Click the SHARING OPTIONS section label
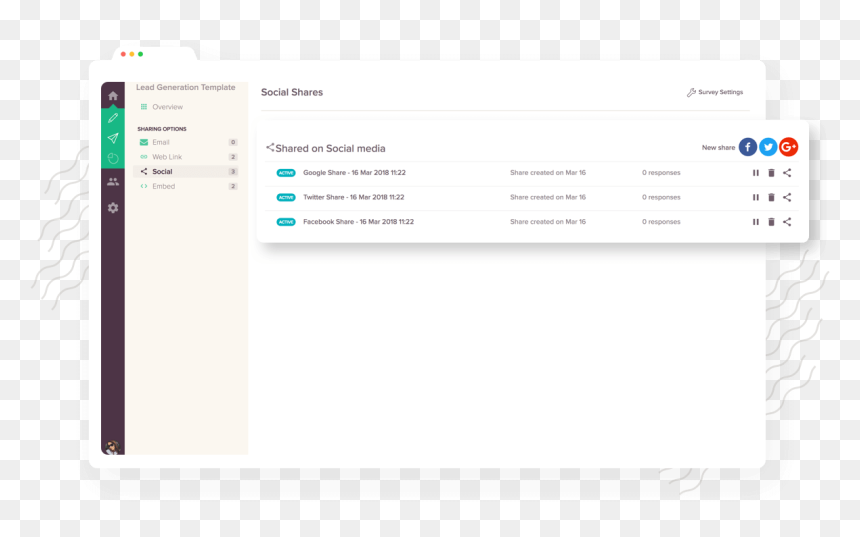 click(x=162, y=129)
